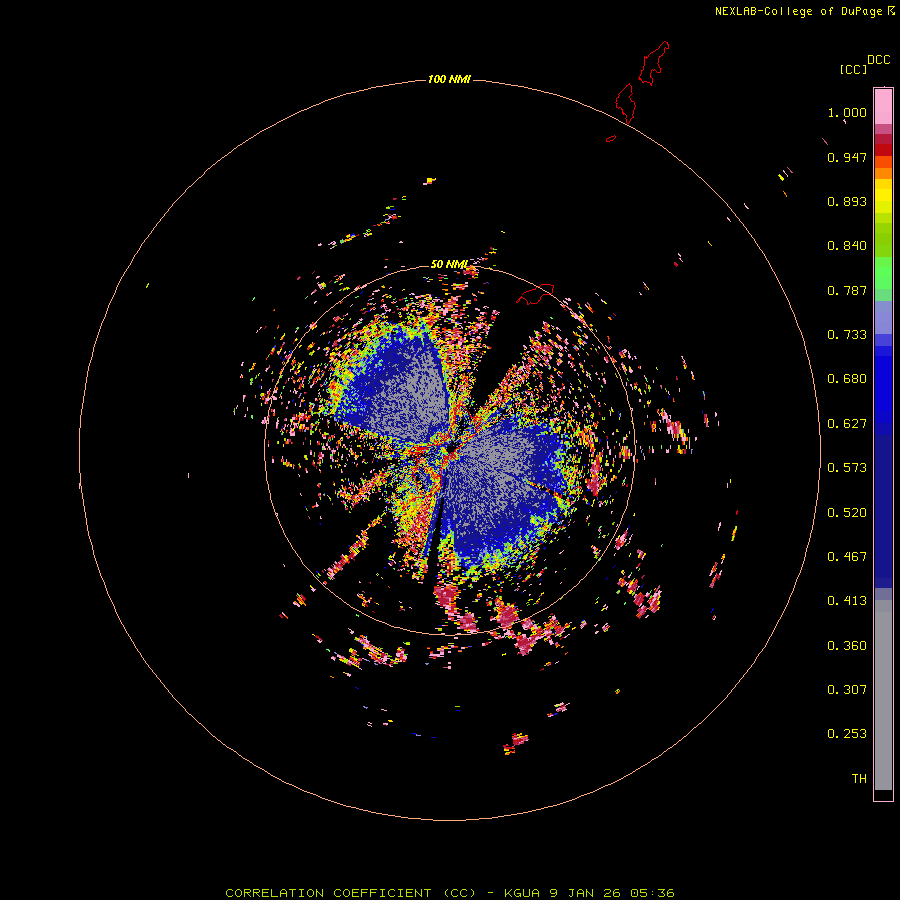Select the 0.787 scale value
Image resolution: width=900 pixels, height=900 pixels.
[847, 290]
